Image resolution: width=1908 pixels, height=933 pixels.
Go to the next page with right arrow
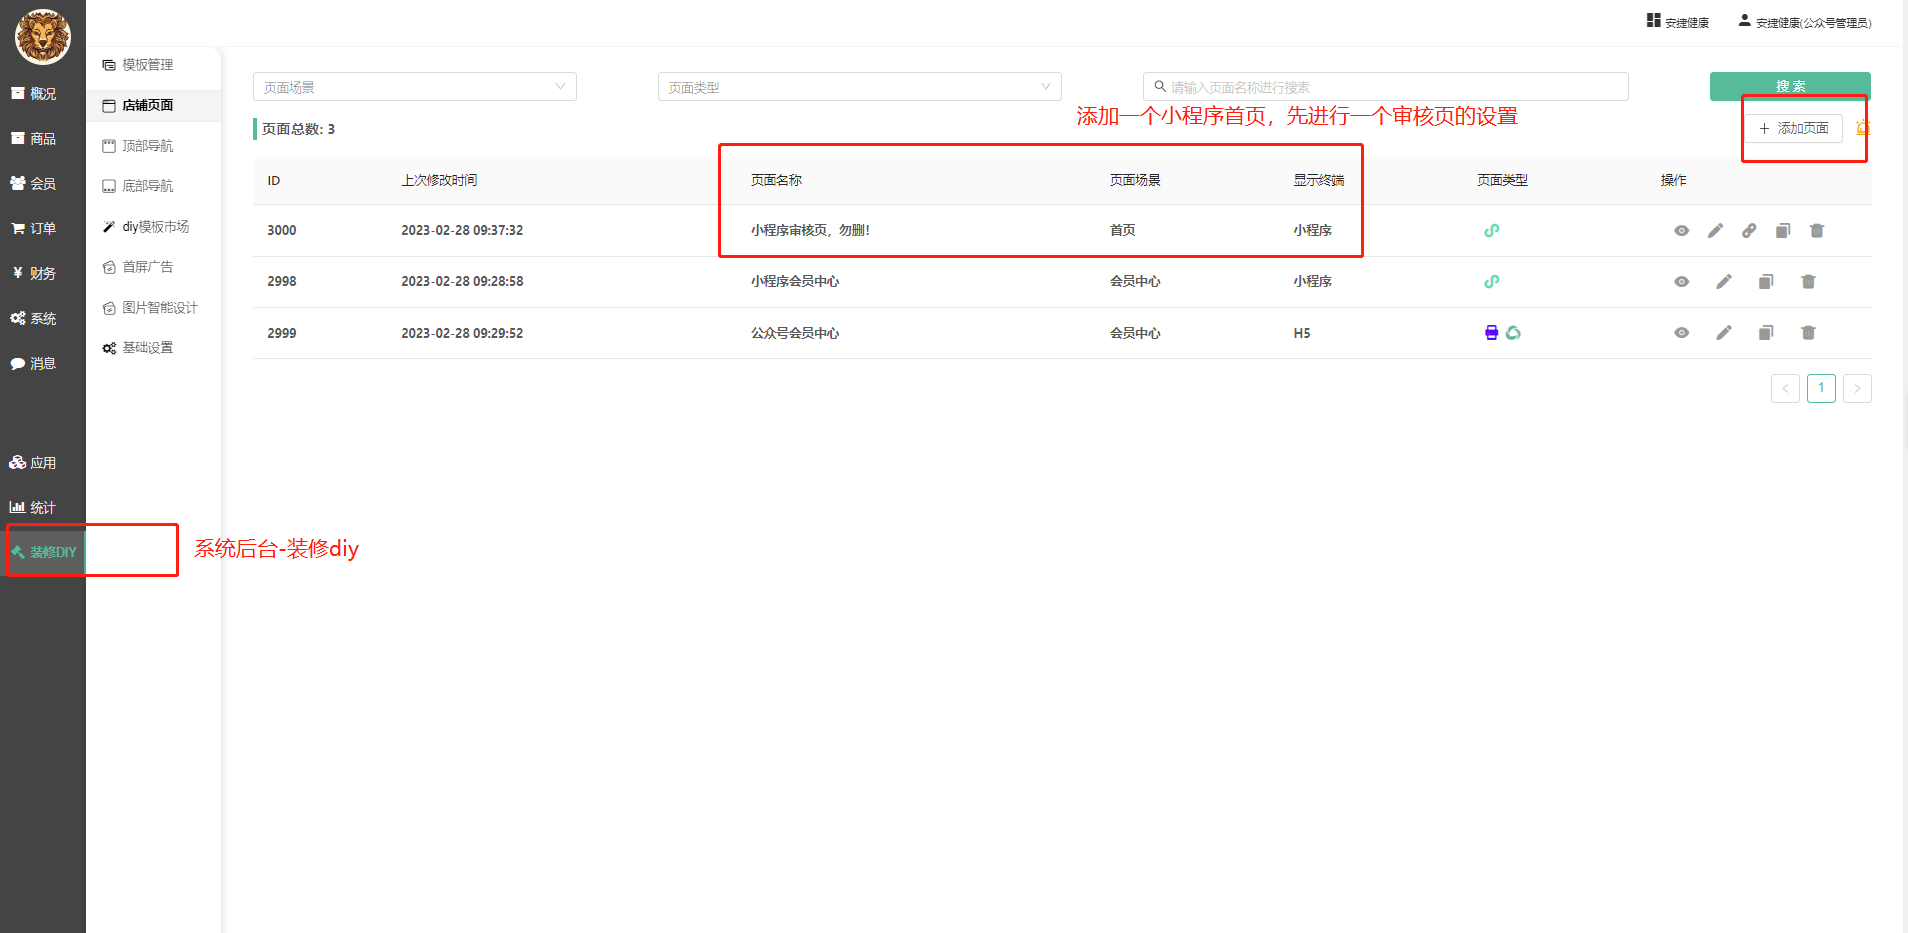[1857, 388]
